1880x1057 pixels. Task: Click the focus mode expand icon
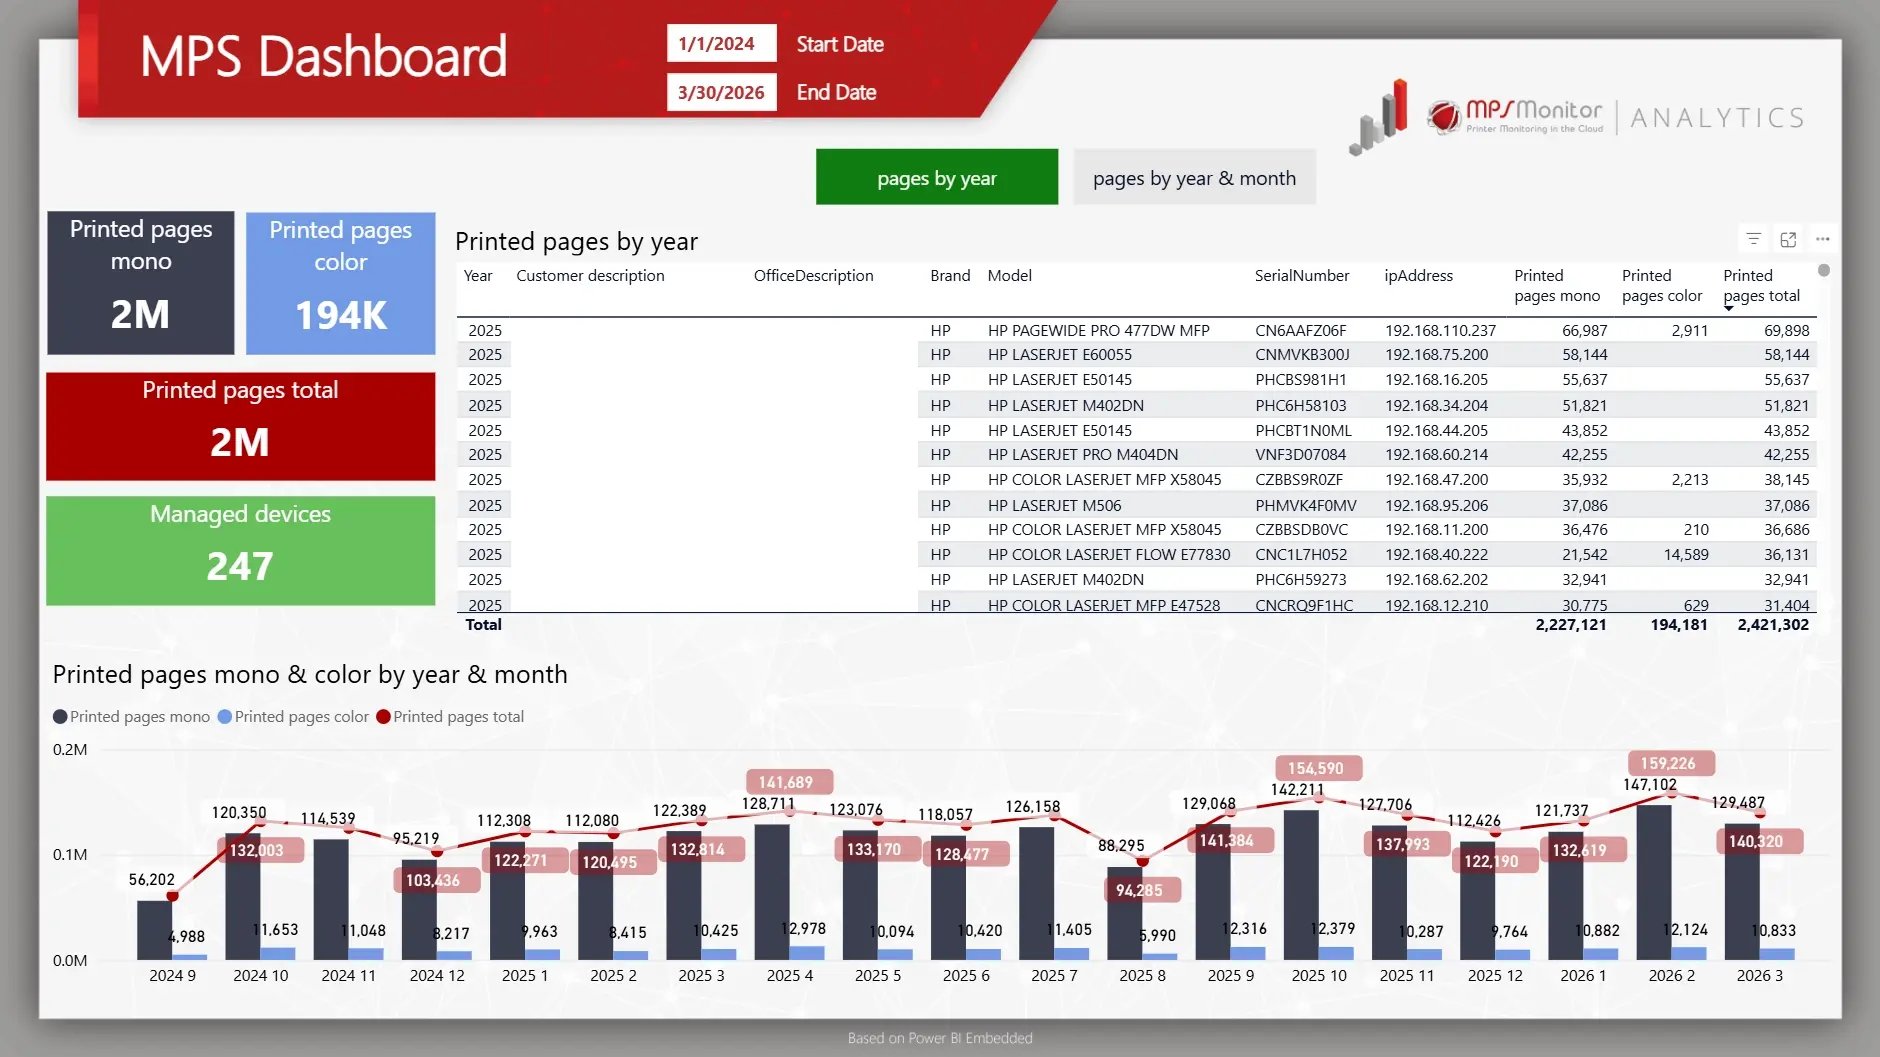[x=1788, y=239]
